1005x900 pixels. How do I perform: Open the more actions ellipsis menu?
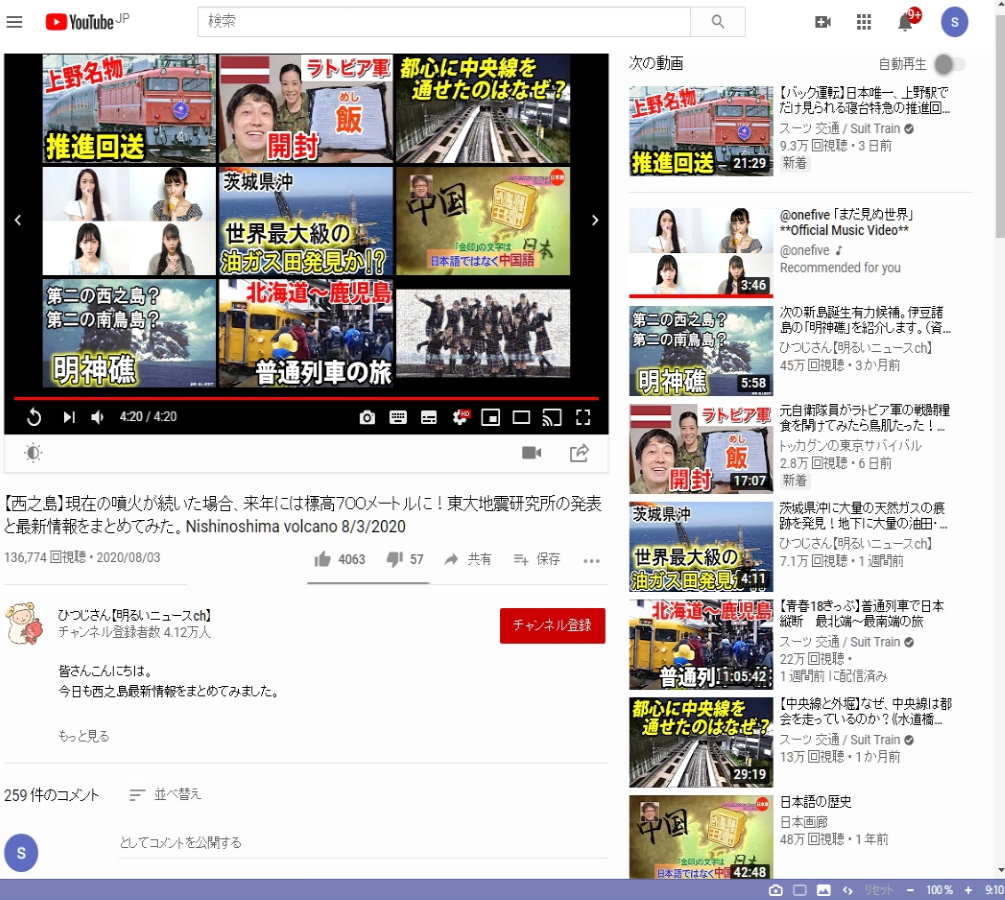(591, 560)
